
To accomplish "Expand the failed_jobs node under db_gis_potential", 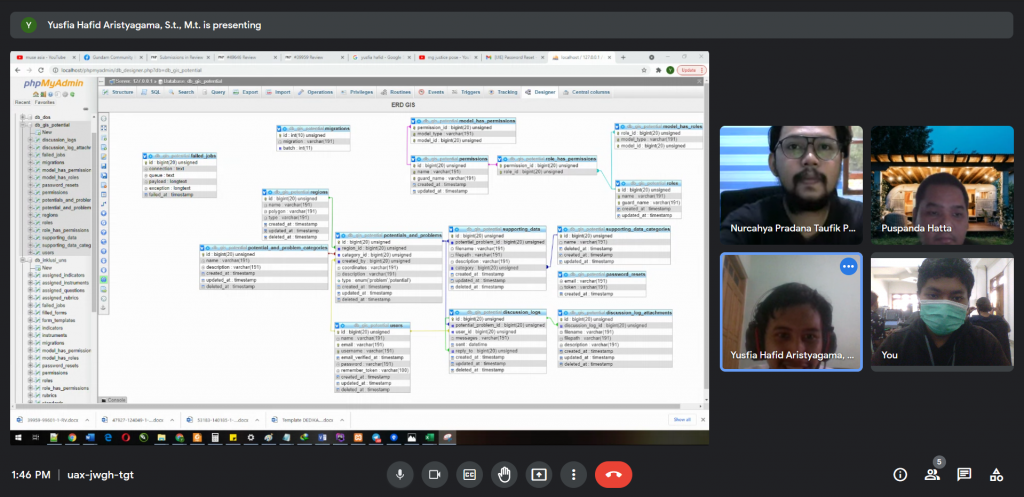I will 30,155.
